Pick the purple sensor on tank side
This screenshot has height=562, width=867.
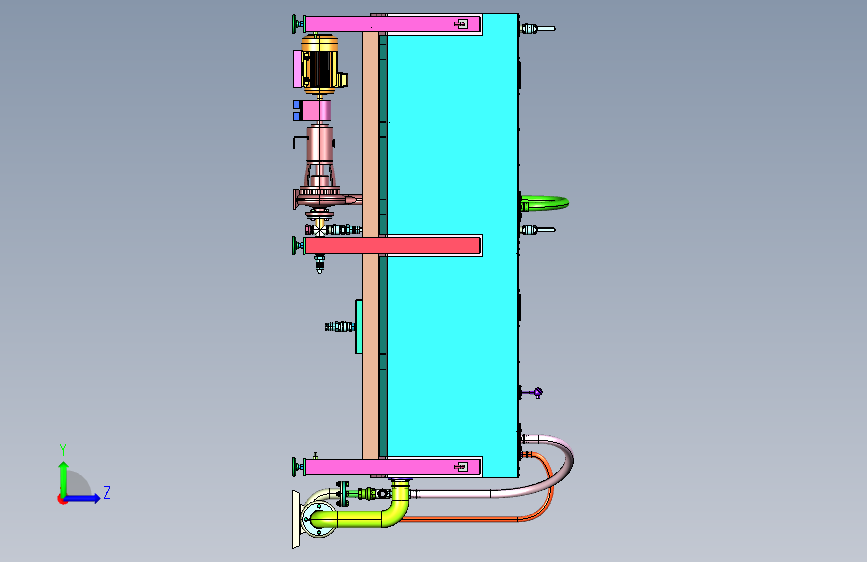click(x=536, y=393)
